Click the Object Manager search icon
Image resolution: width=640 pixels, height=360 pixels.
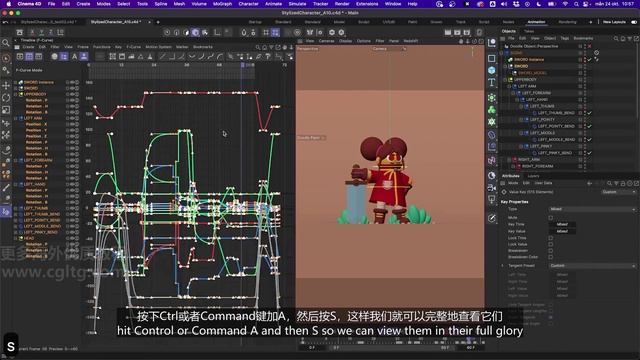616,38
